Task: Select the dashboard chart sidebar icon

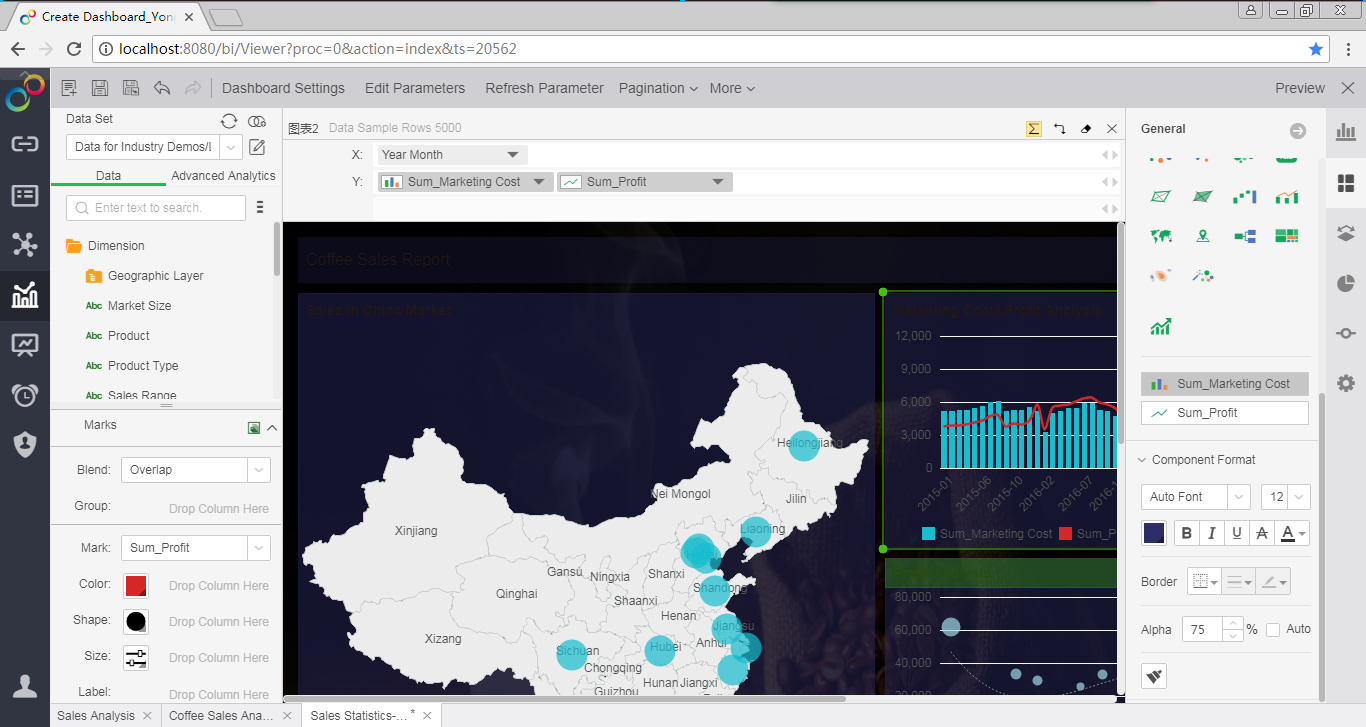Action: click(x=25, y=295)
